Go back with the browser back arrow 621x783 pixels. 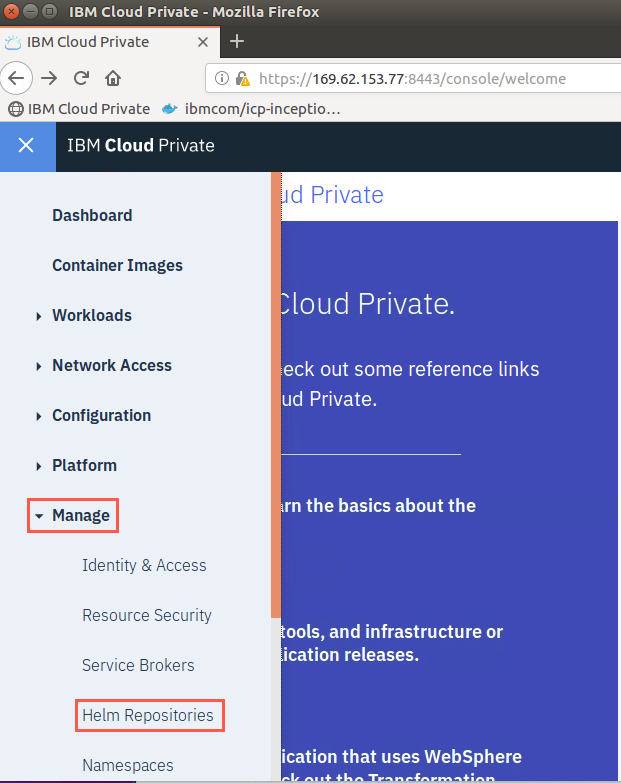pos(16,78)
